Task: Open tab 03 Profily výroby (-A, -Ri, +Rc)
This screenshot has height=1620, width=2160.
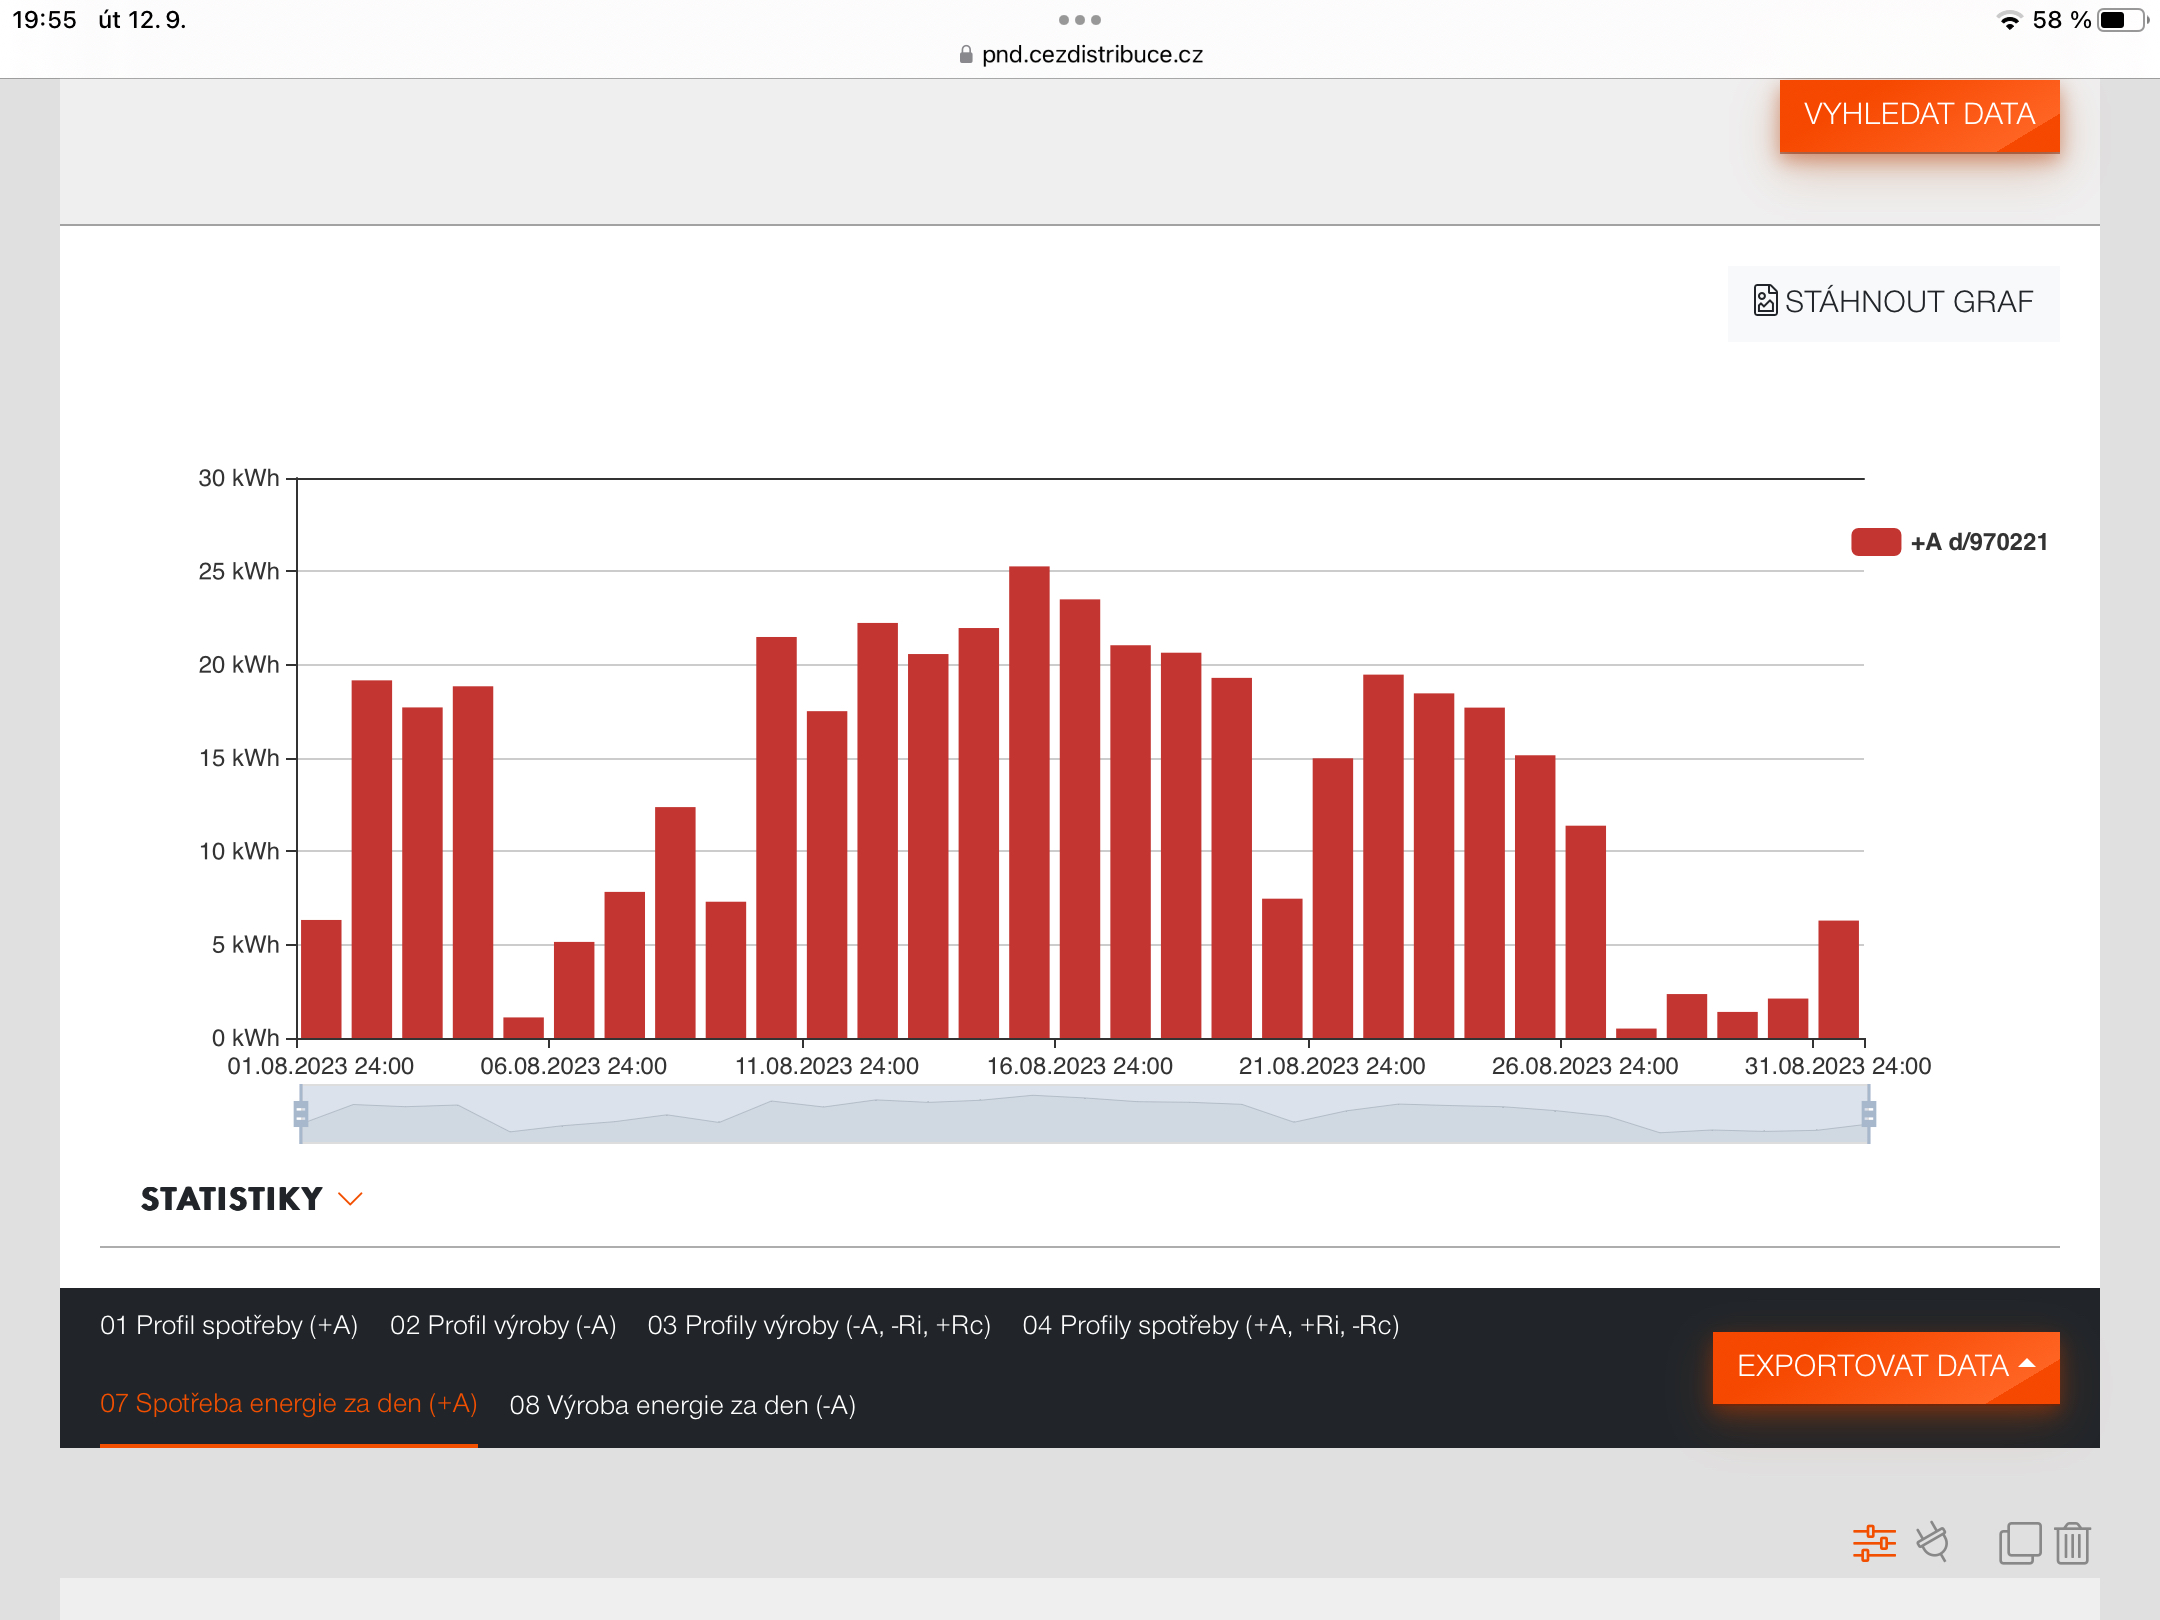Action: tap(819, 1325)
